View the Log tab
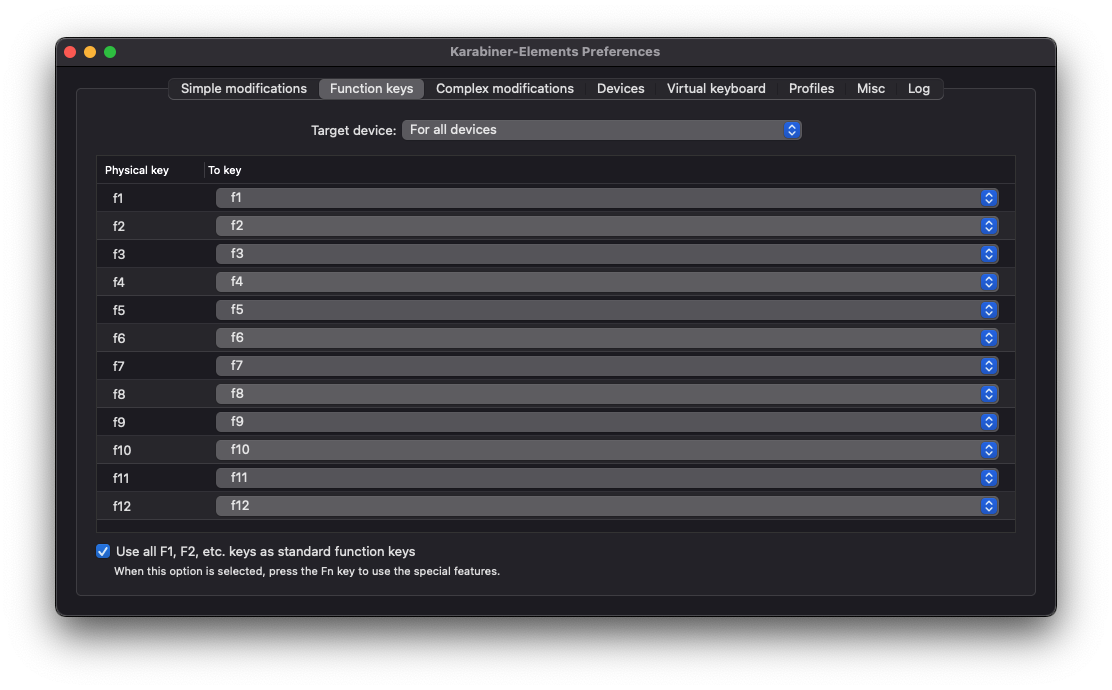1112x690 pixels. pos(918,89)
